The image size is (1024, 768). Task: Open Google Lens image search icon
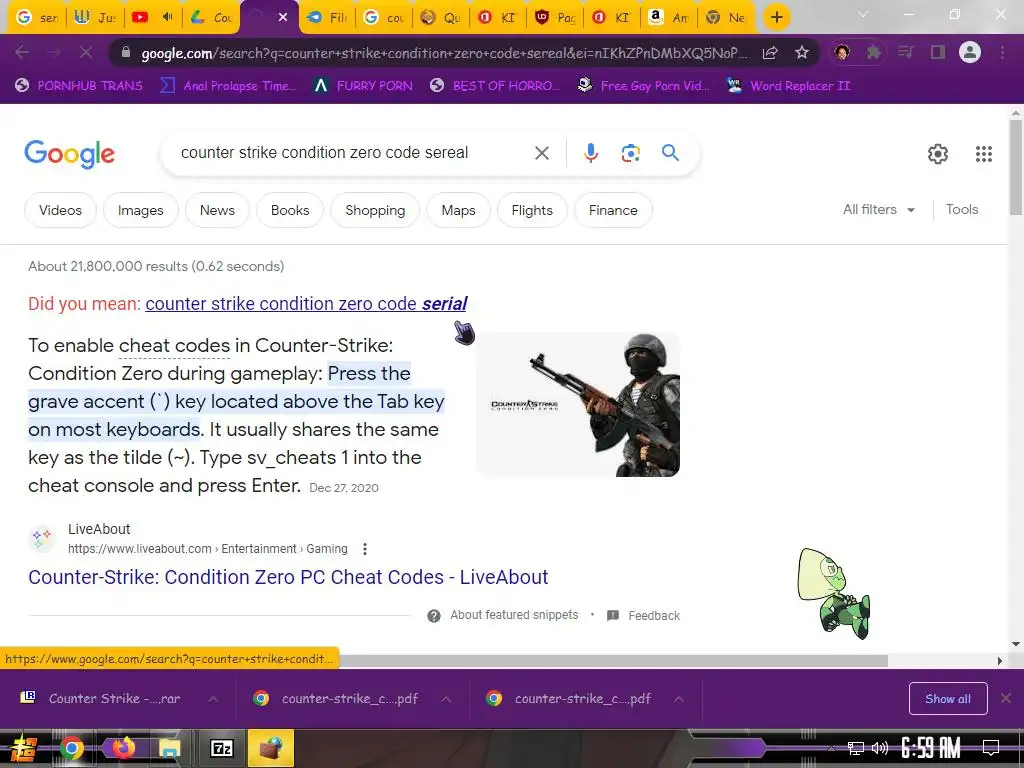[x=630, y=153]
